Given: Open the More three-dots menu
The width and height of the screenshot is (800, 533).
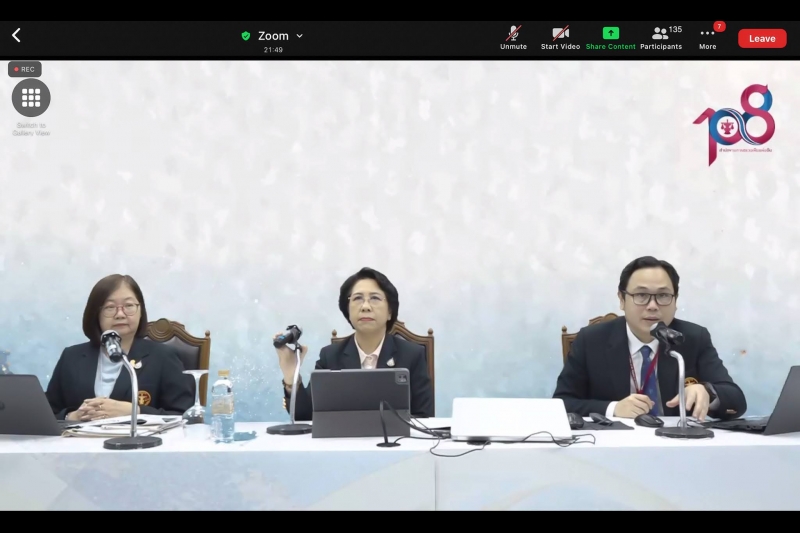Looking at the screenshot, I should click(707, 33).
